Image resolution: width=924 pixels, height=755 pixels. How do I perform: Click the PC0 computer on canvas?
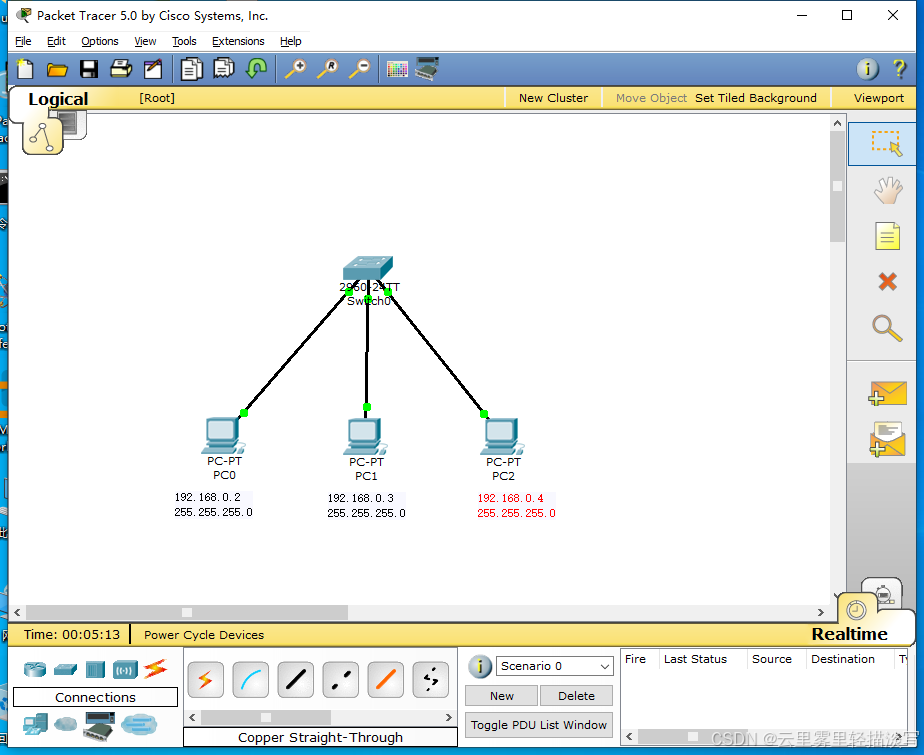tap(223, 435)
